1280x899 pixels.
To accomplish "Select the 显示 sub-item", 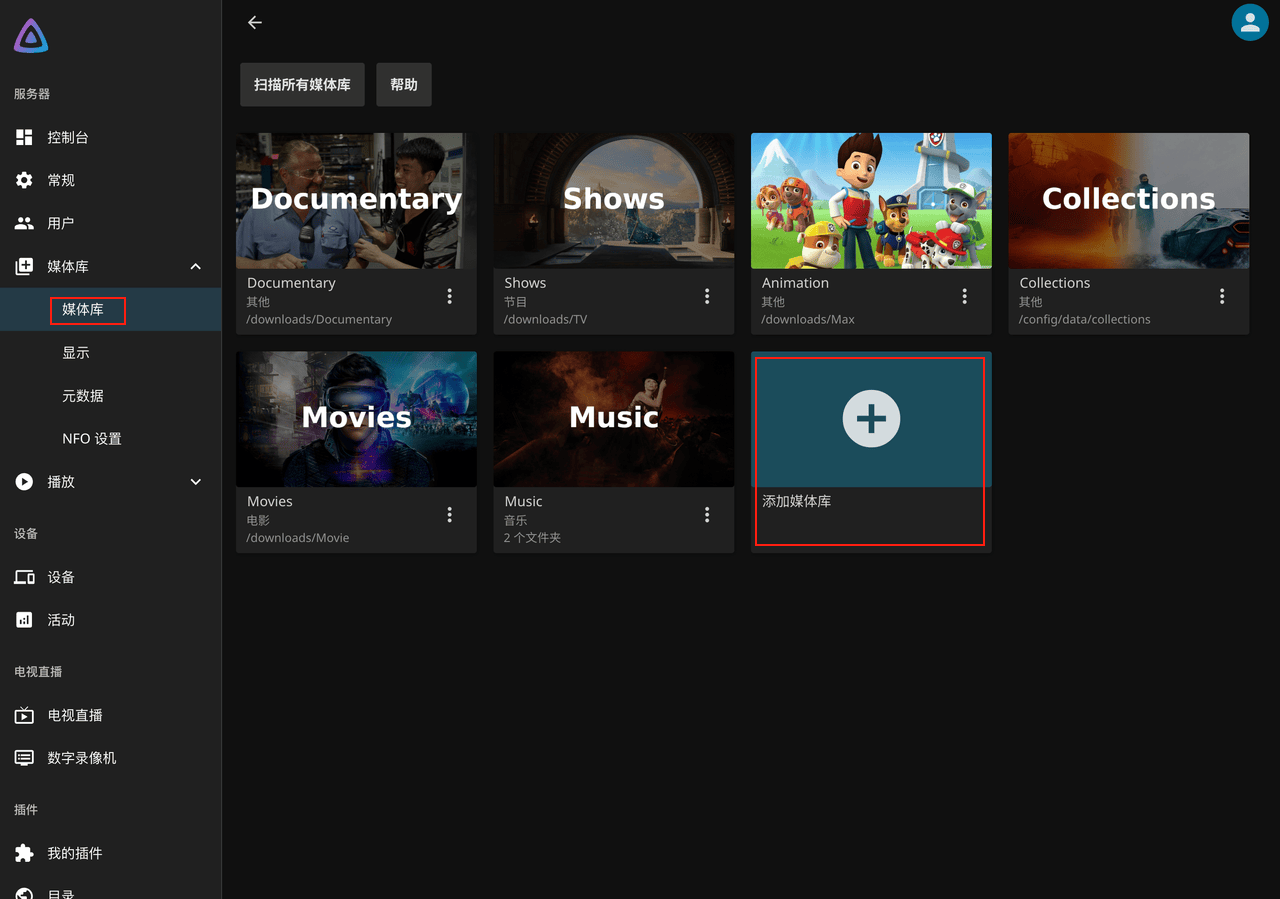I will pos(110,352).
